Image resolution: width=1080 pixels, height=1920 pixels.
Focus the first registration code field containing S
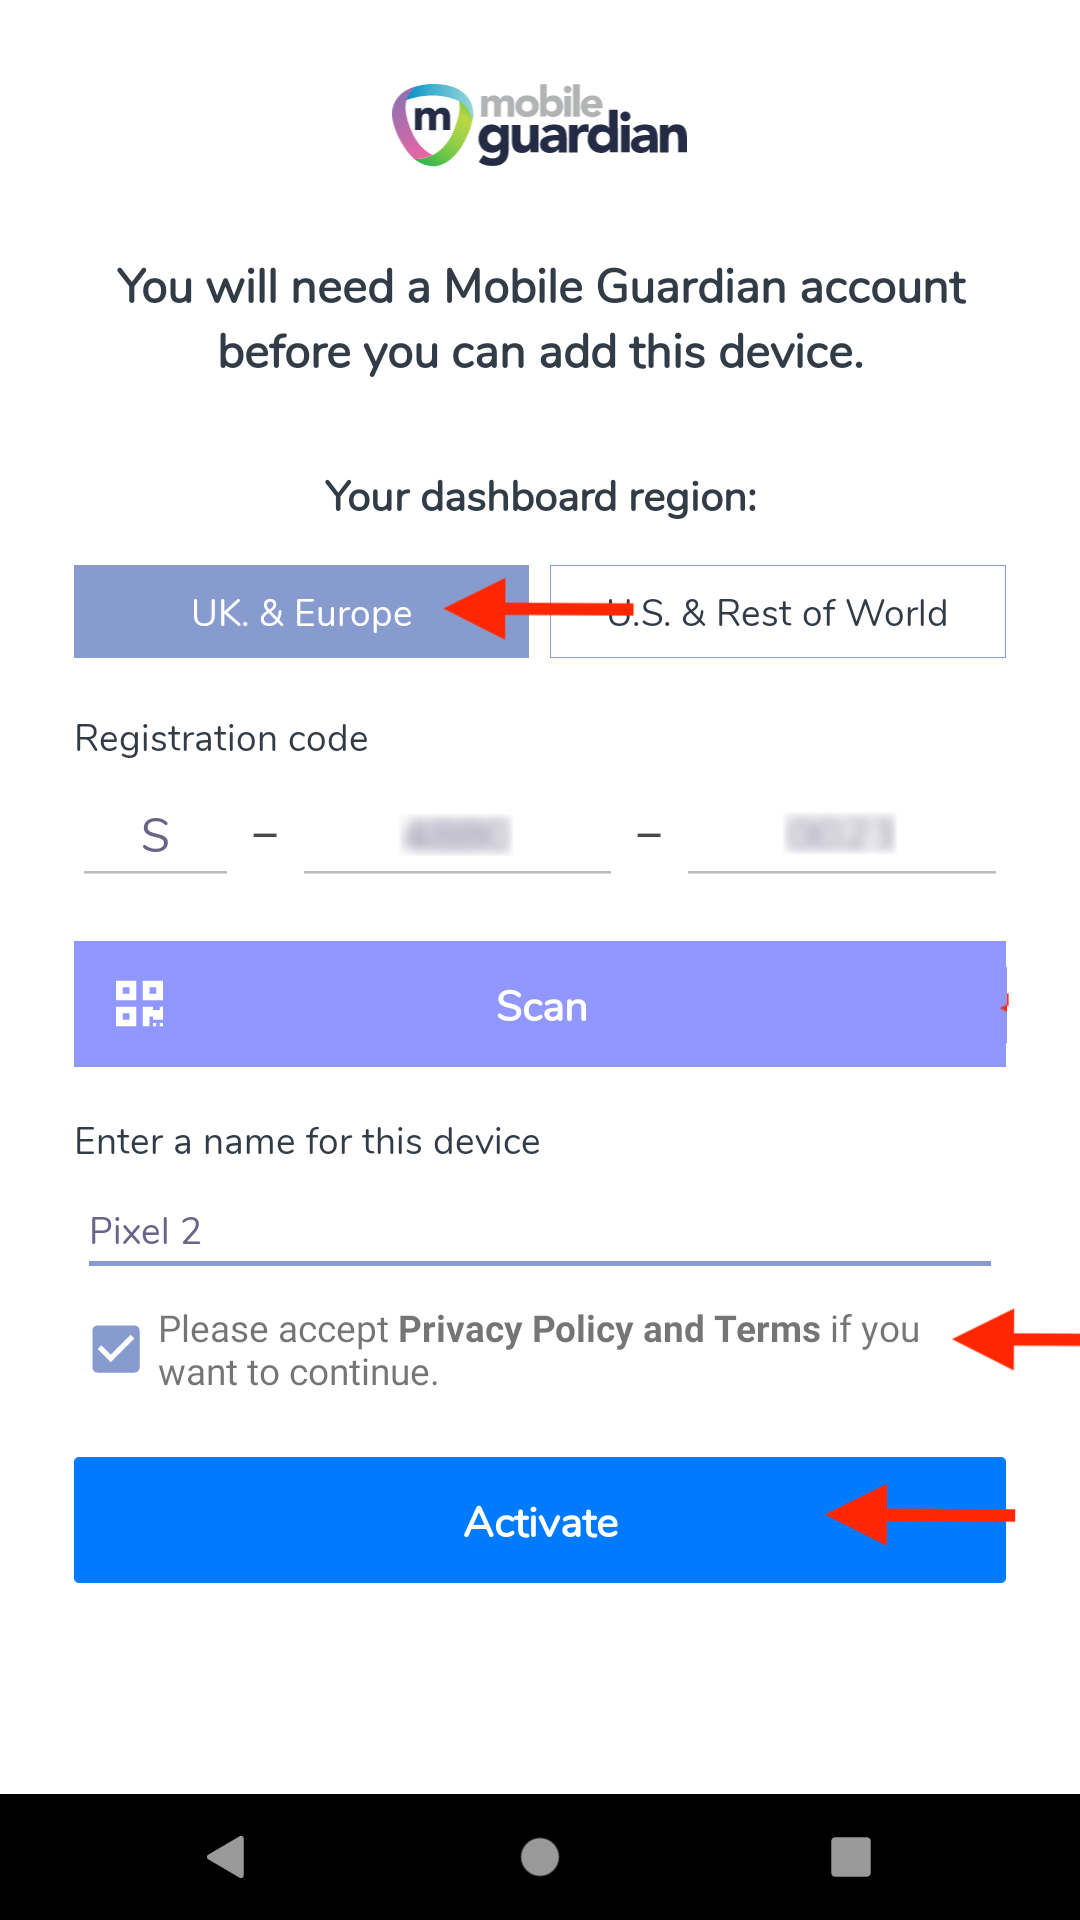tap(155, 836)
